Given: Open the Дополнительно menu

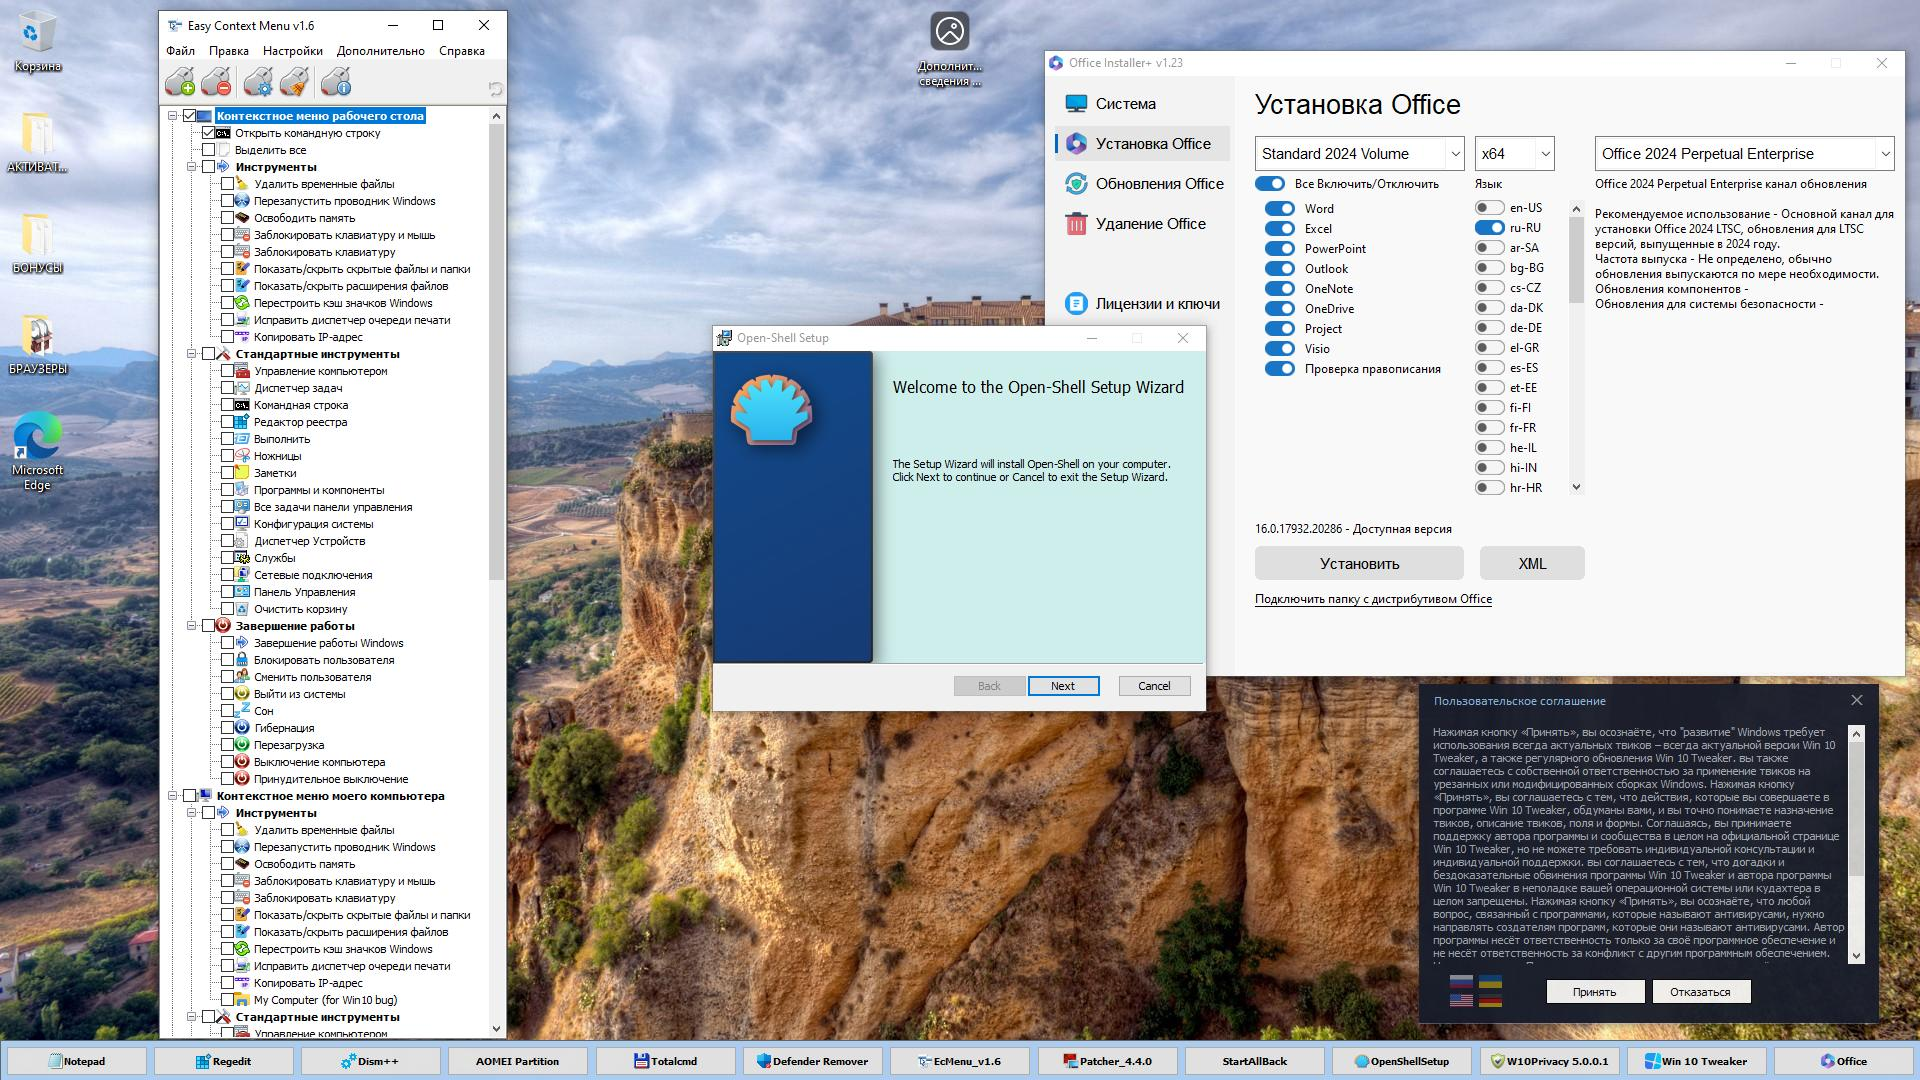Looking at the screenshot, I should point(380,51).
